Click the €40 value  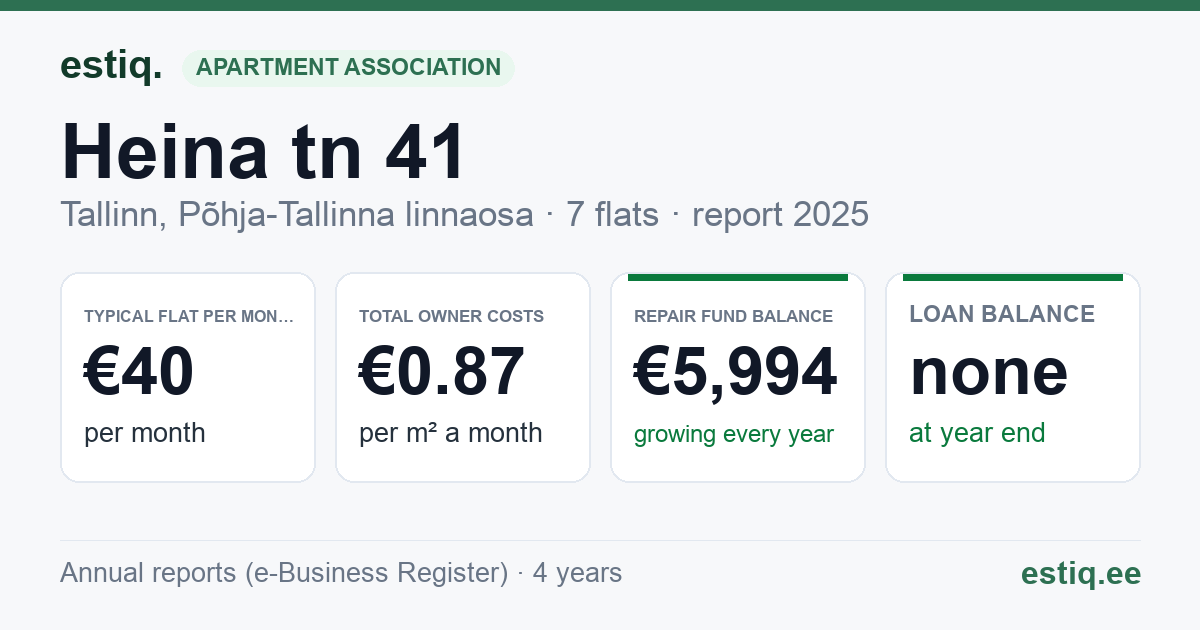coord(139,372)
